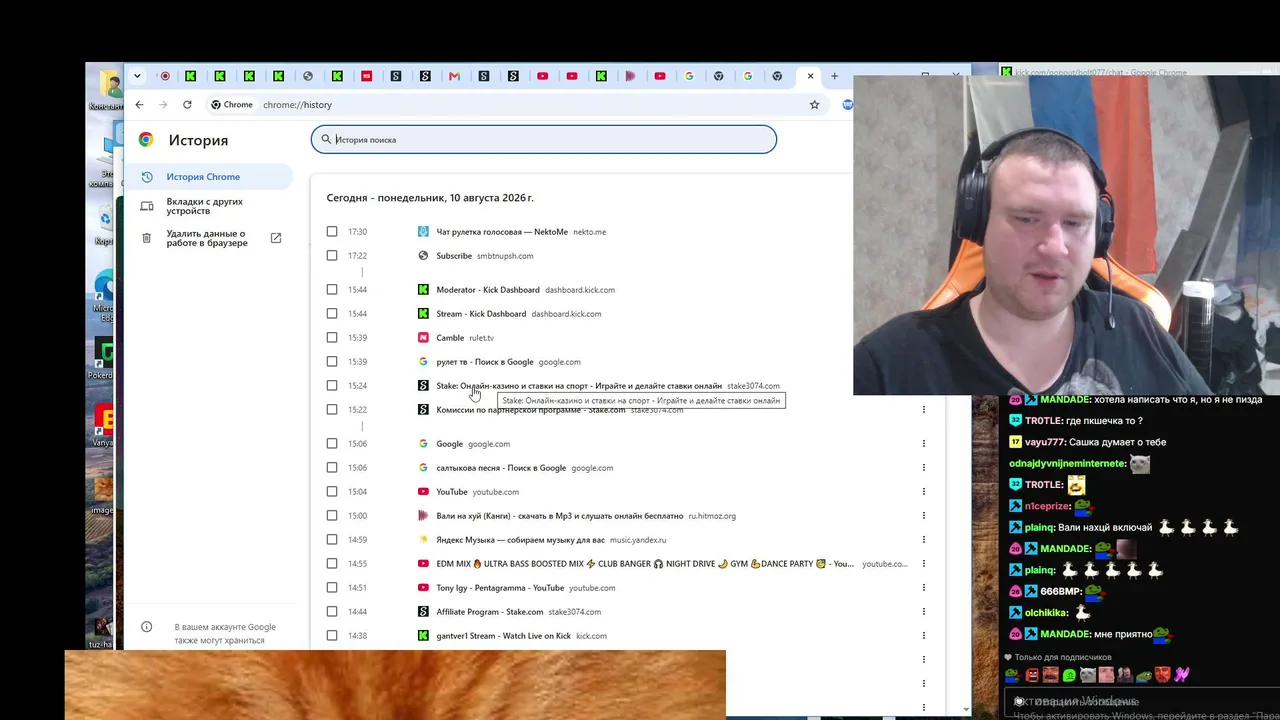Click the NektoMe favicon in the 17:30 entry

pos(423,232)
